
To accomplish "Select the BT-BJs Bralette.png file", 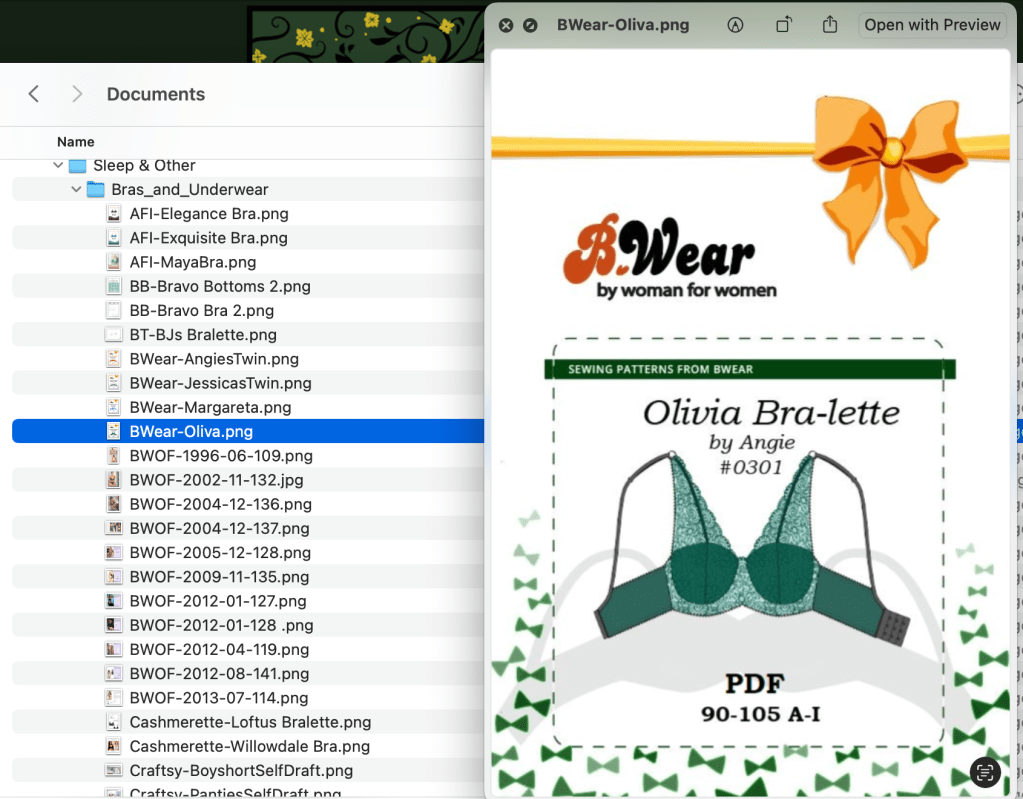I will tap(203, 335).
